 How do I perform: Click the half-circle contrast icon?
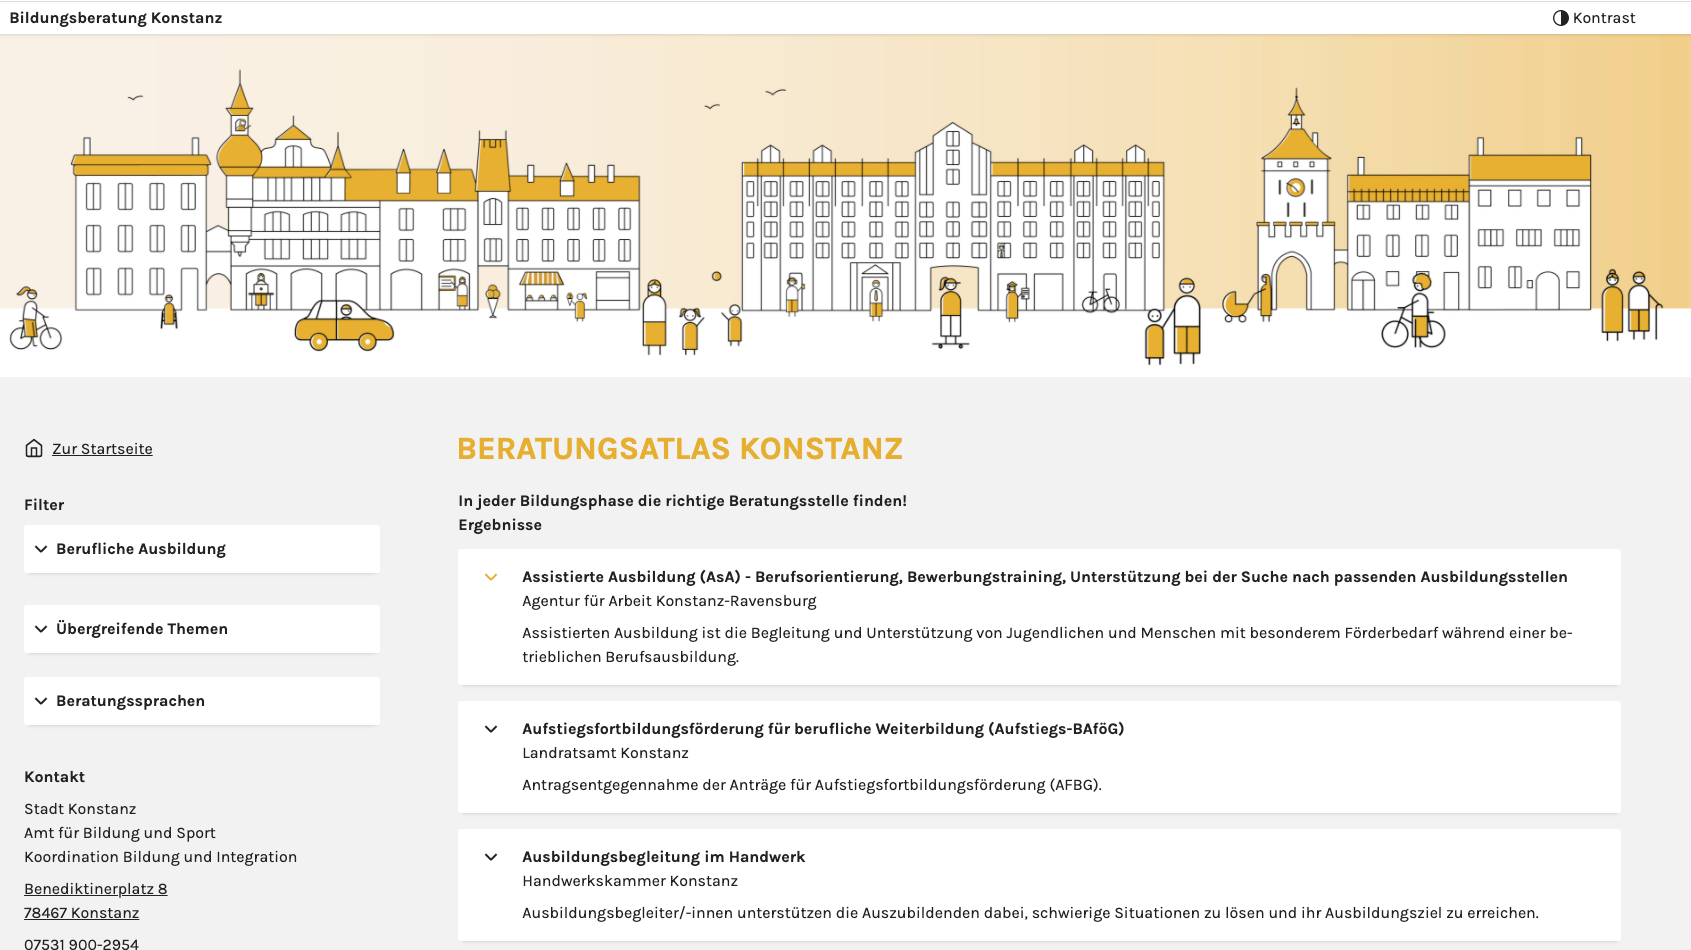1560,18
